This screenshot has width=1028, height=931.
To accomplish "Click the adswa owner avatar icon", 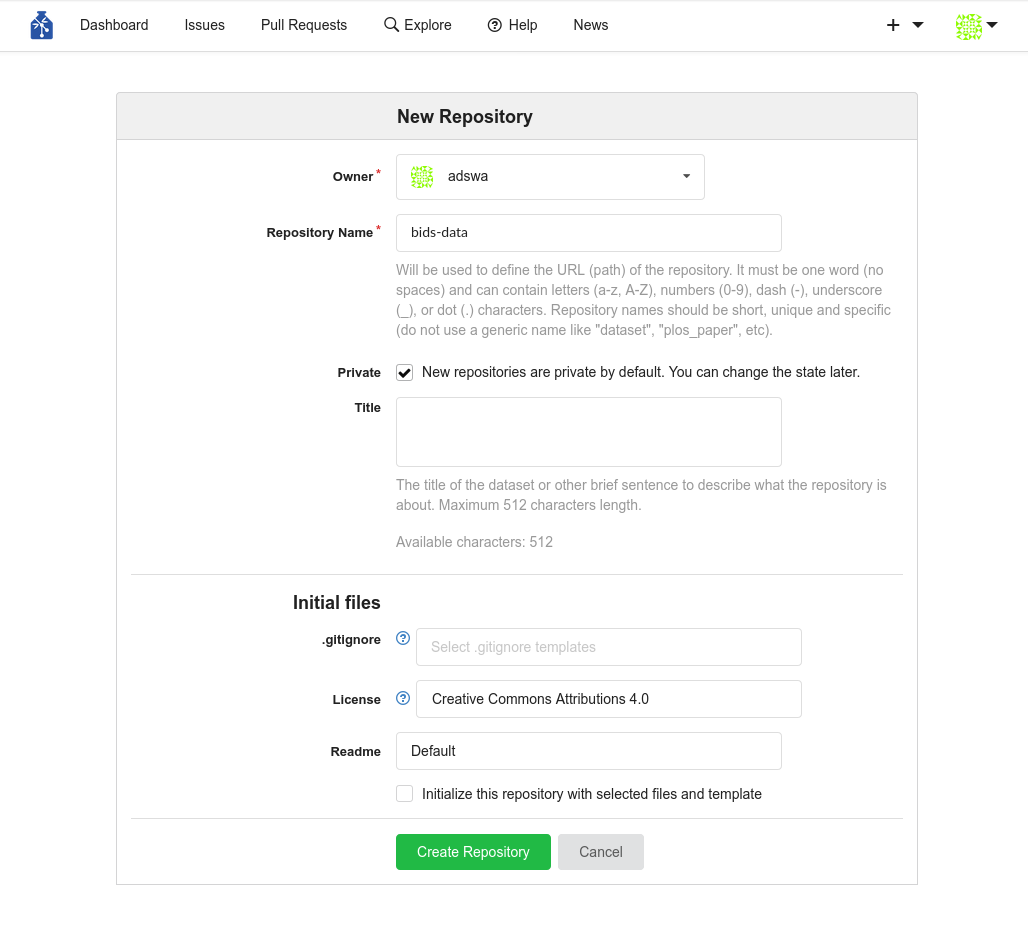I will (x=422, y=177).
